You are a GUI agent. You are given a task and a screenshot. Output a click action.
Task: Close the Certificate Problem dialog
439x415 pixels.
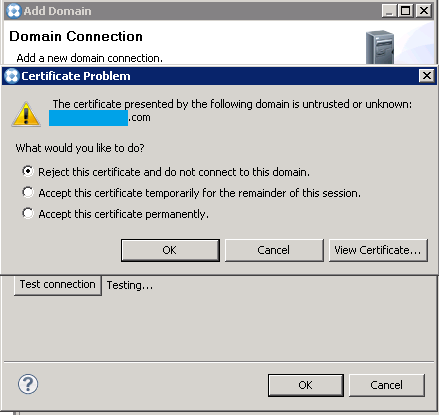click(426, 76)
